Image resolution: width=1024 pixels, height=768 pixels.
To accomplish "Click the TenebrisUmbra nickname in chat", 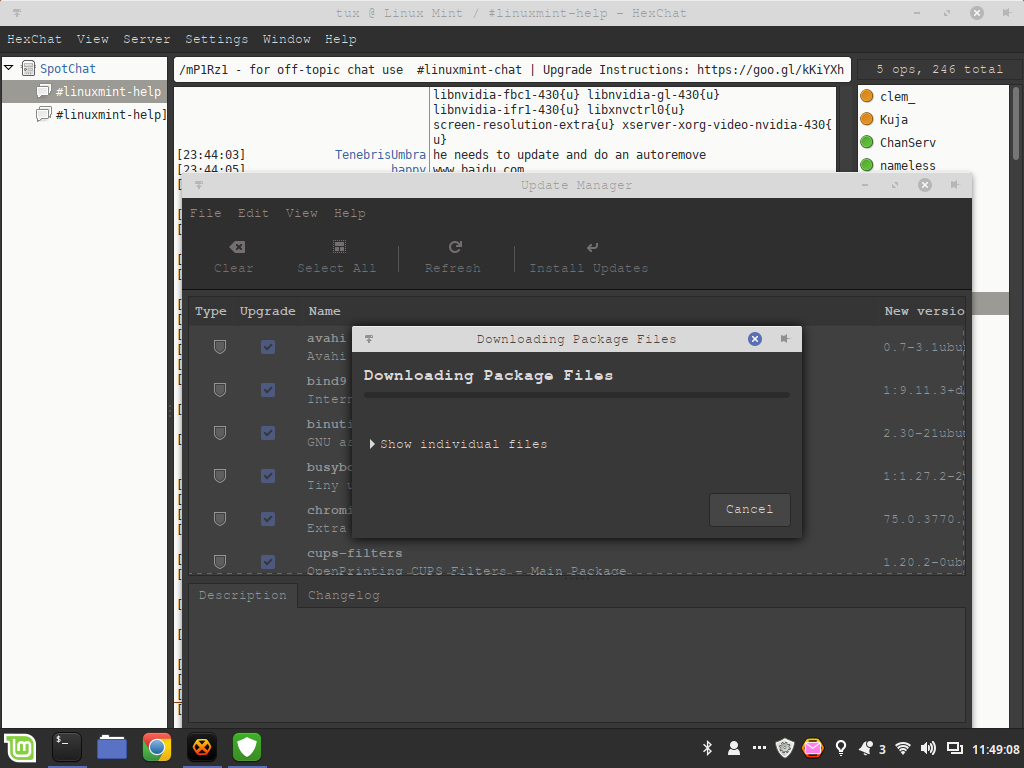I will 380,155.
